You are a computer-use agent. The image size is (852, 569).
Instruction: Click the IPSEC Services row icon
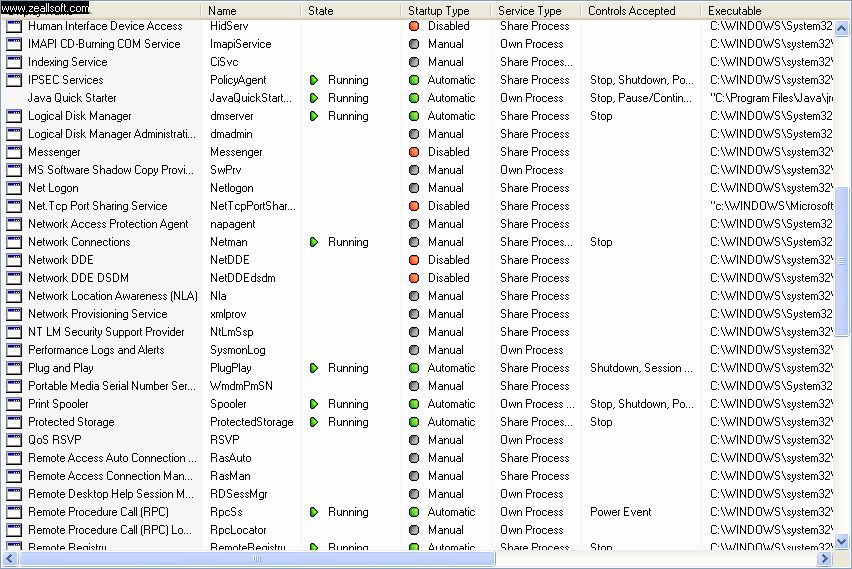point(14,80)
